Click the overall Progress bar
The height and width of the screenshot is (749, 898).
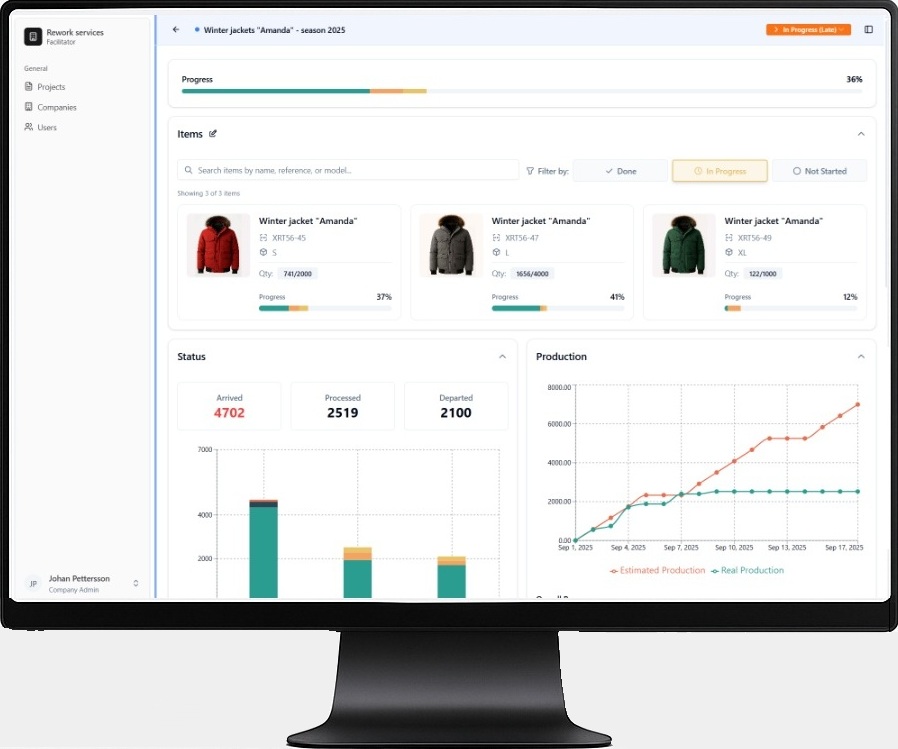click(x=520, y=91)
